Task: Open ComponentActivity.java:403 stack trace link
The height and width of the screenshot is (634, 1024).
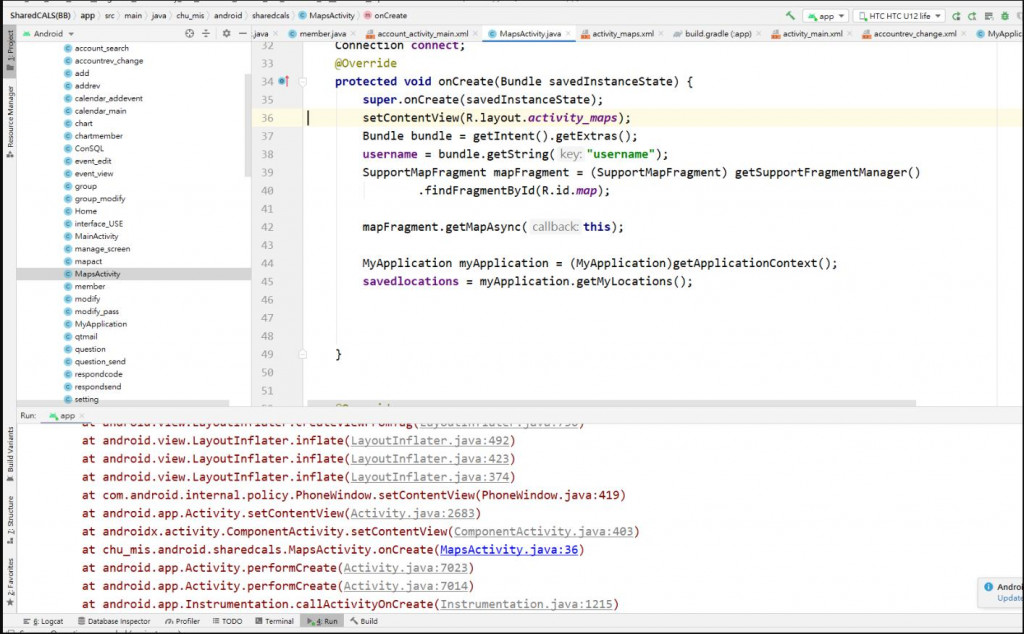Action: [543, 531]
